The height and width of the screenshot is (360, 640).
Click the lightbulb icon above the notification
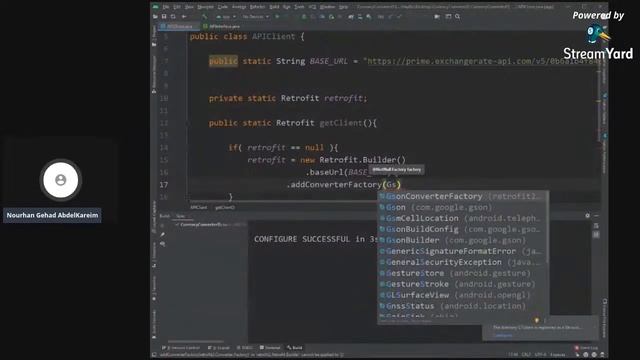click(x=537, y=320)
